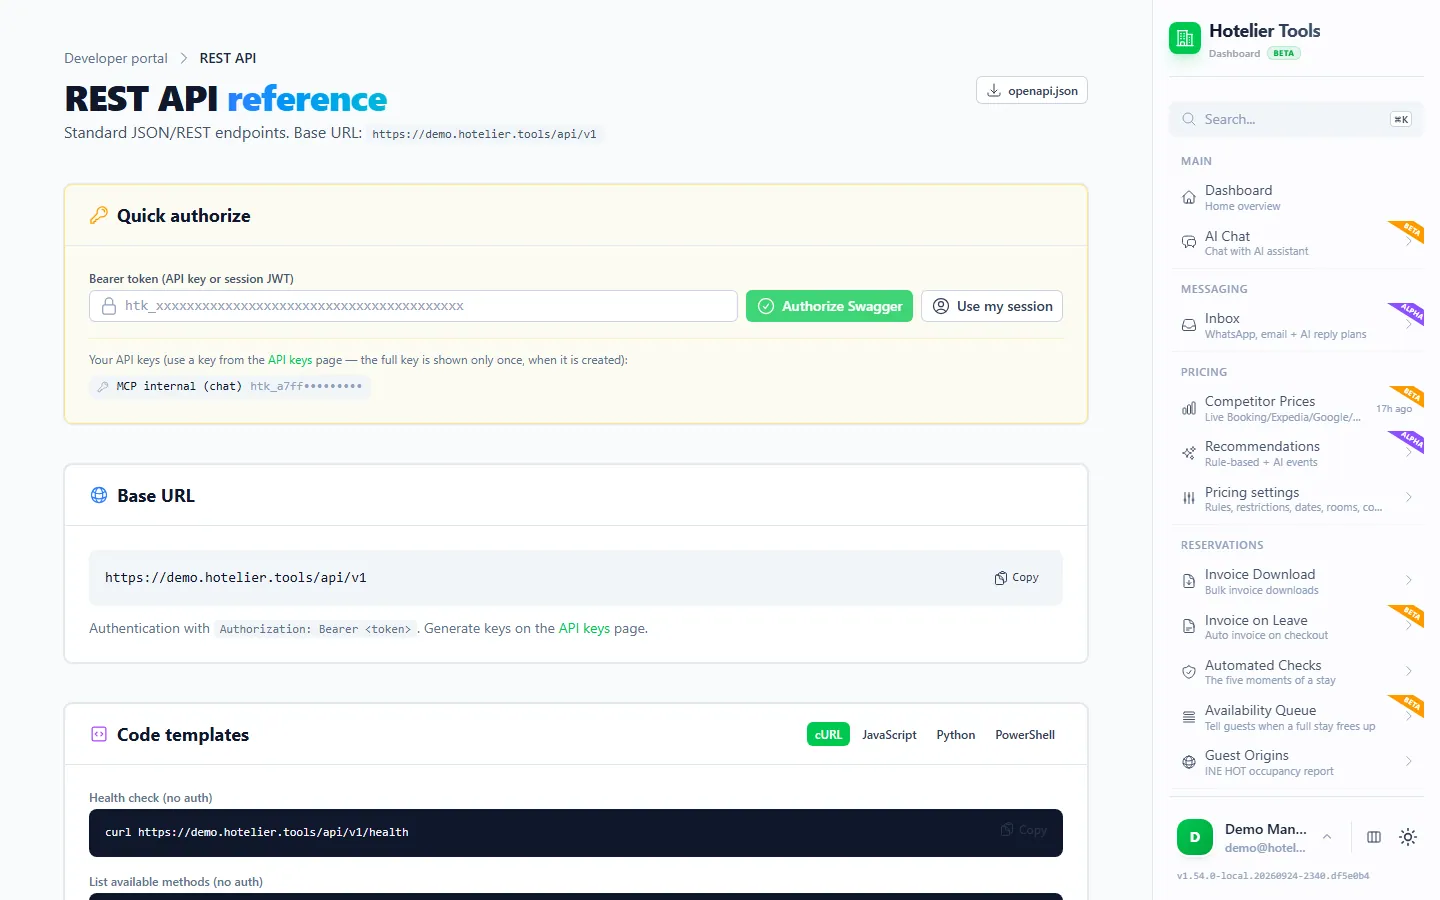Expand Automated Checks chevron
Viewport: 1440px width, 900px height.
coord(1408,671)
